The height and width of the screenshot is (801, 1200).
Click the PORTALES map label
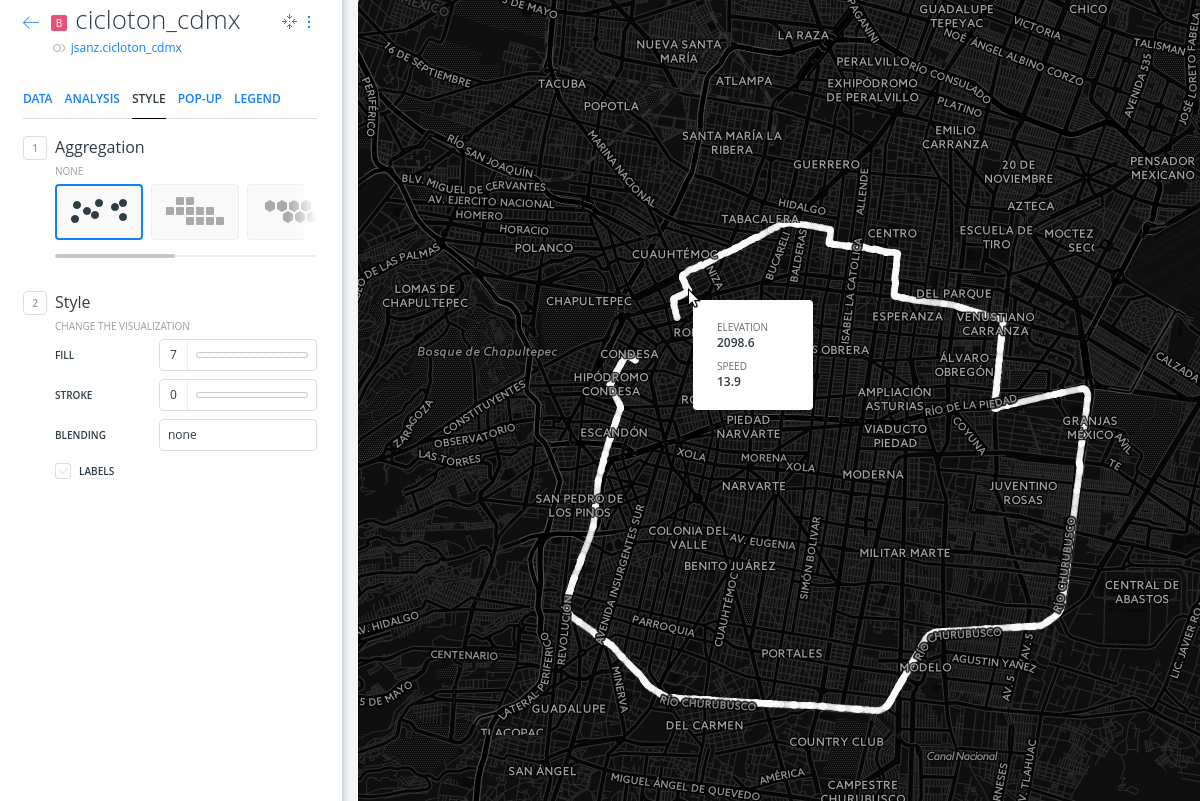pyautogui.click(x=792, y=653)
